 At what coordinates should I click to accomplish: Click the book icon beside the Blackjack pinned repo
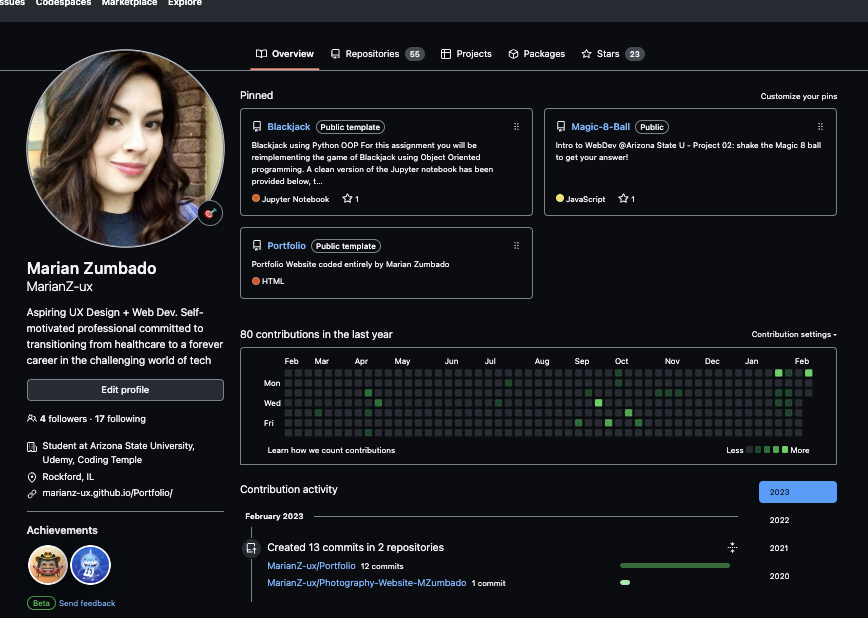tap(256, 126)
